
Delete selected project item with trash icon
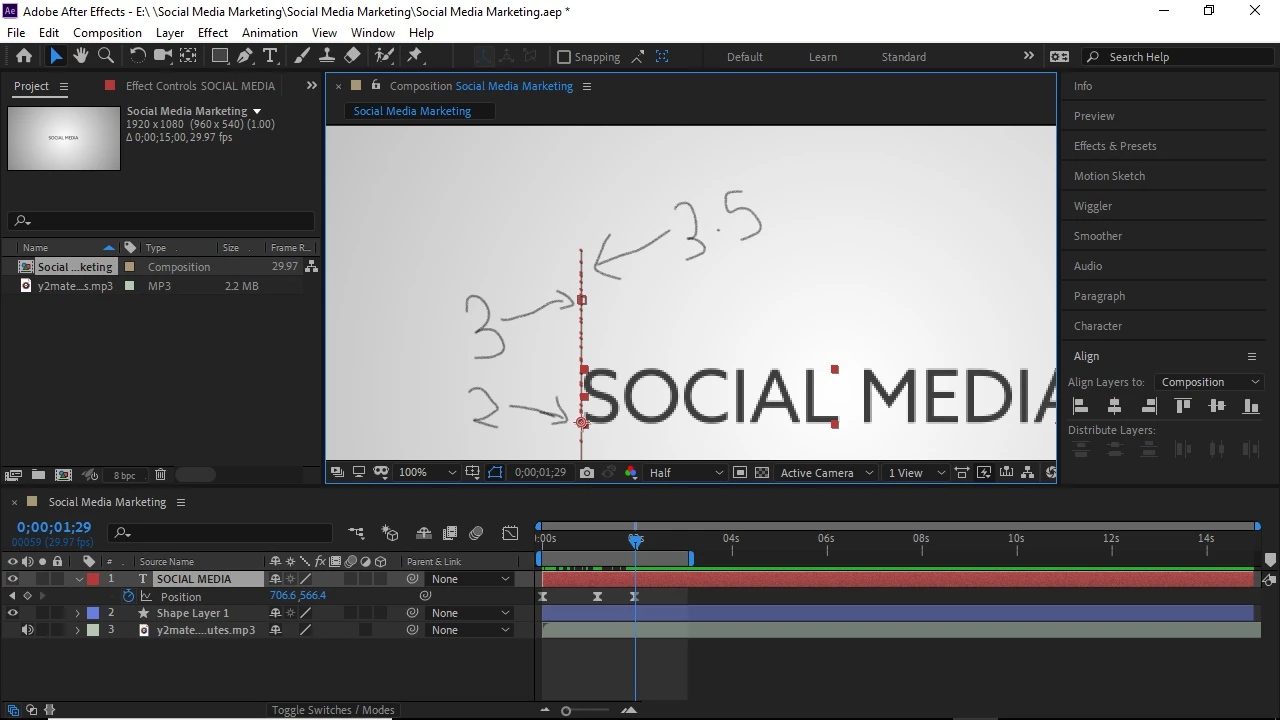coord(160,475)
